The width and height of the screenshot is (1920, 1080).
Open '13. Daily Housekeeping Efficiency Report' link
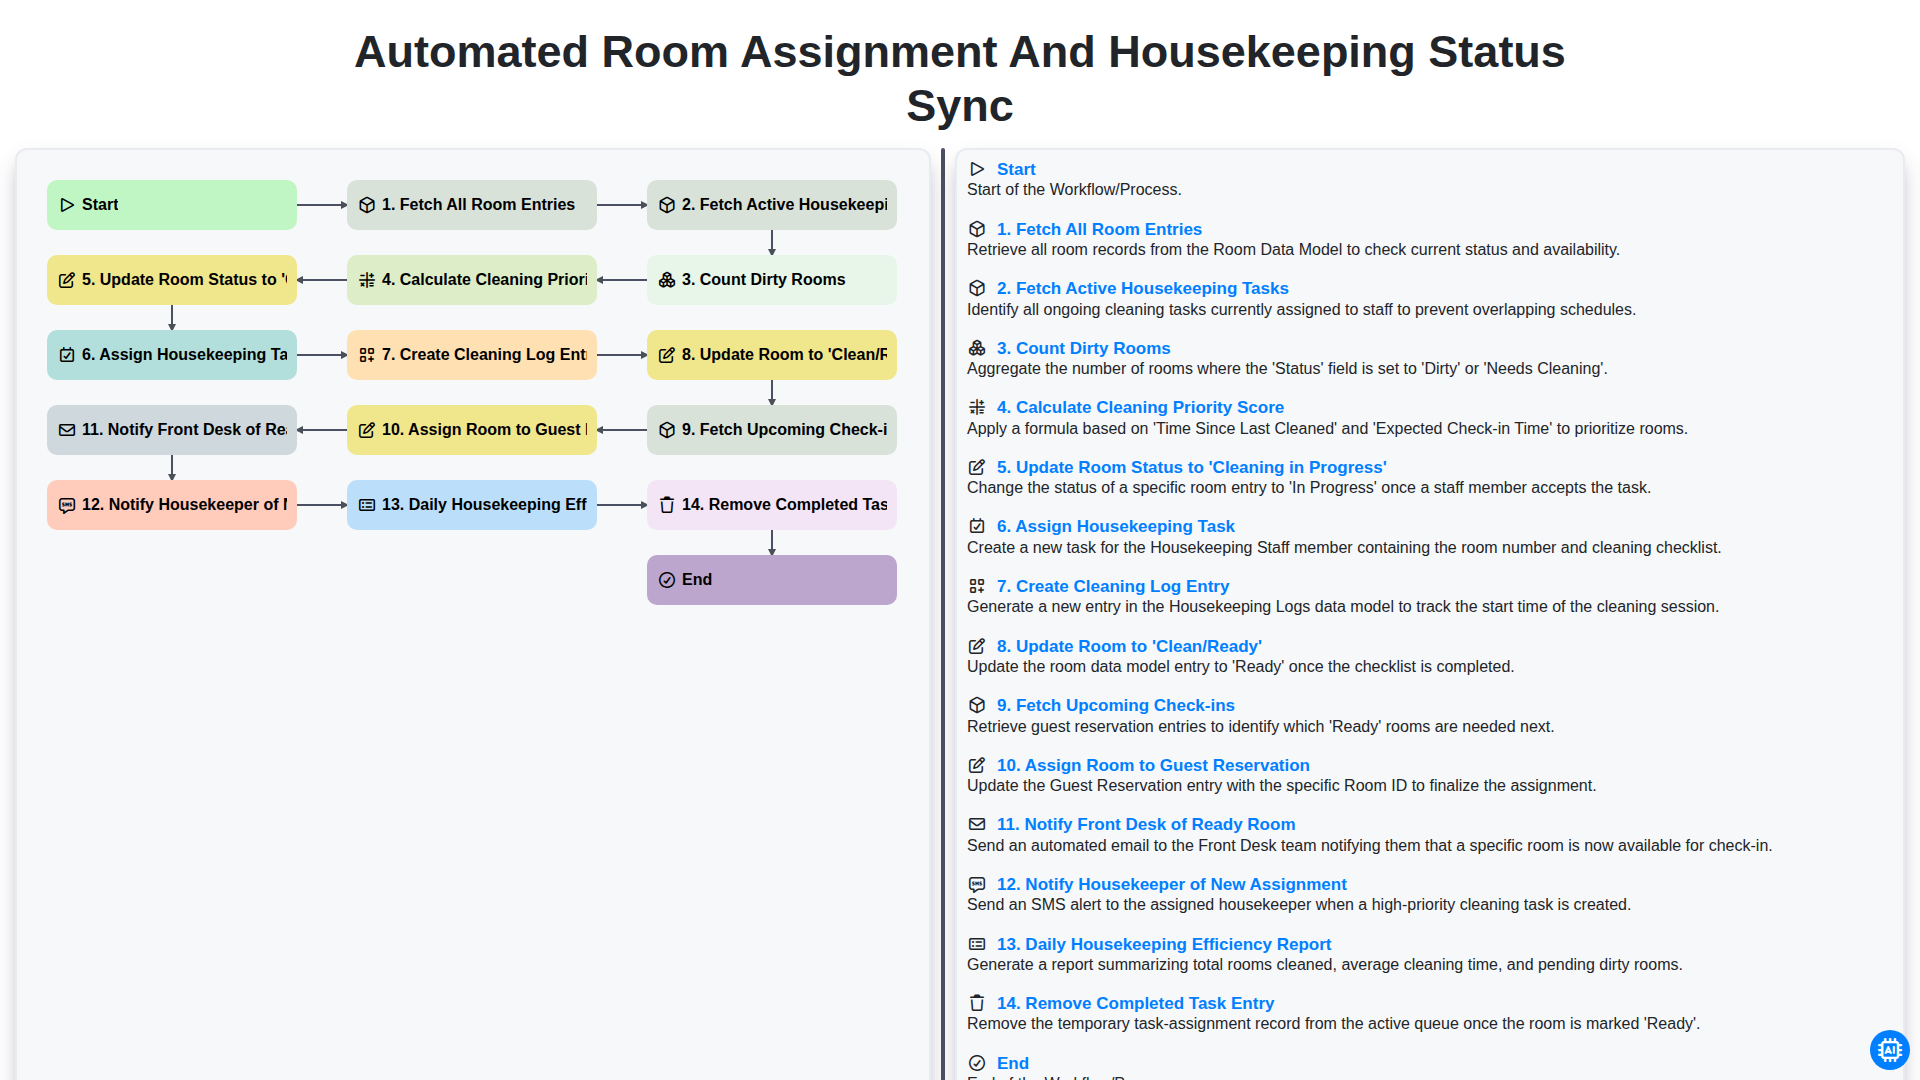[x=1164, y=944]
